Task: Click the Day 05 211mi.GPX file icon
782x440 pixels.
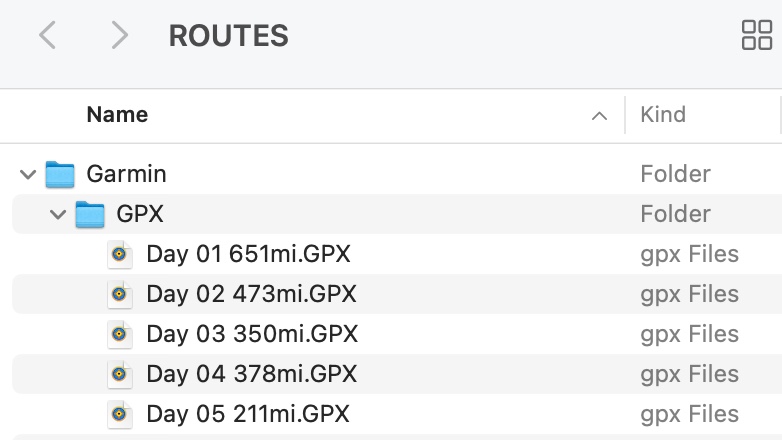Action: coord(120,414)
